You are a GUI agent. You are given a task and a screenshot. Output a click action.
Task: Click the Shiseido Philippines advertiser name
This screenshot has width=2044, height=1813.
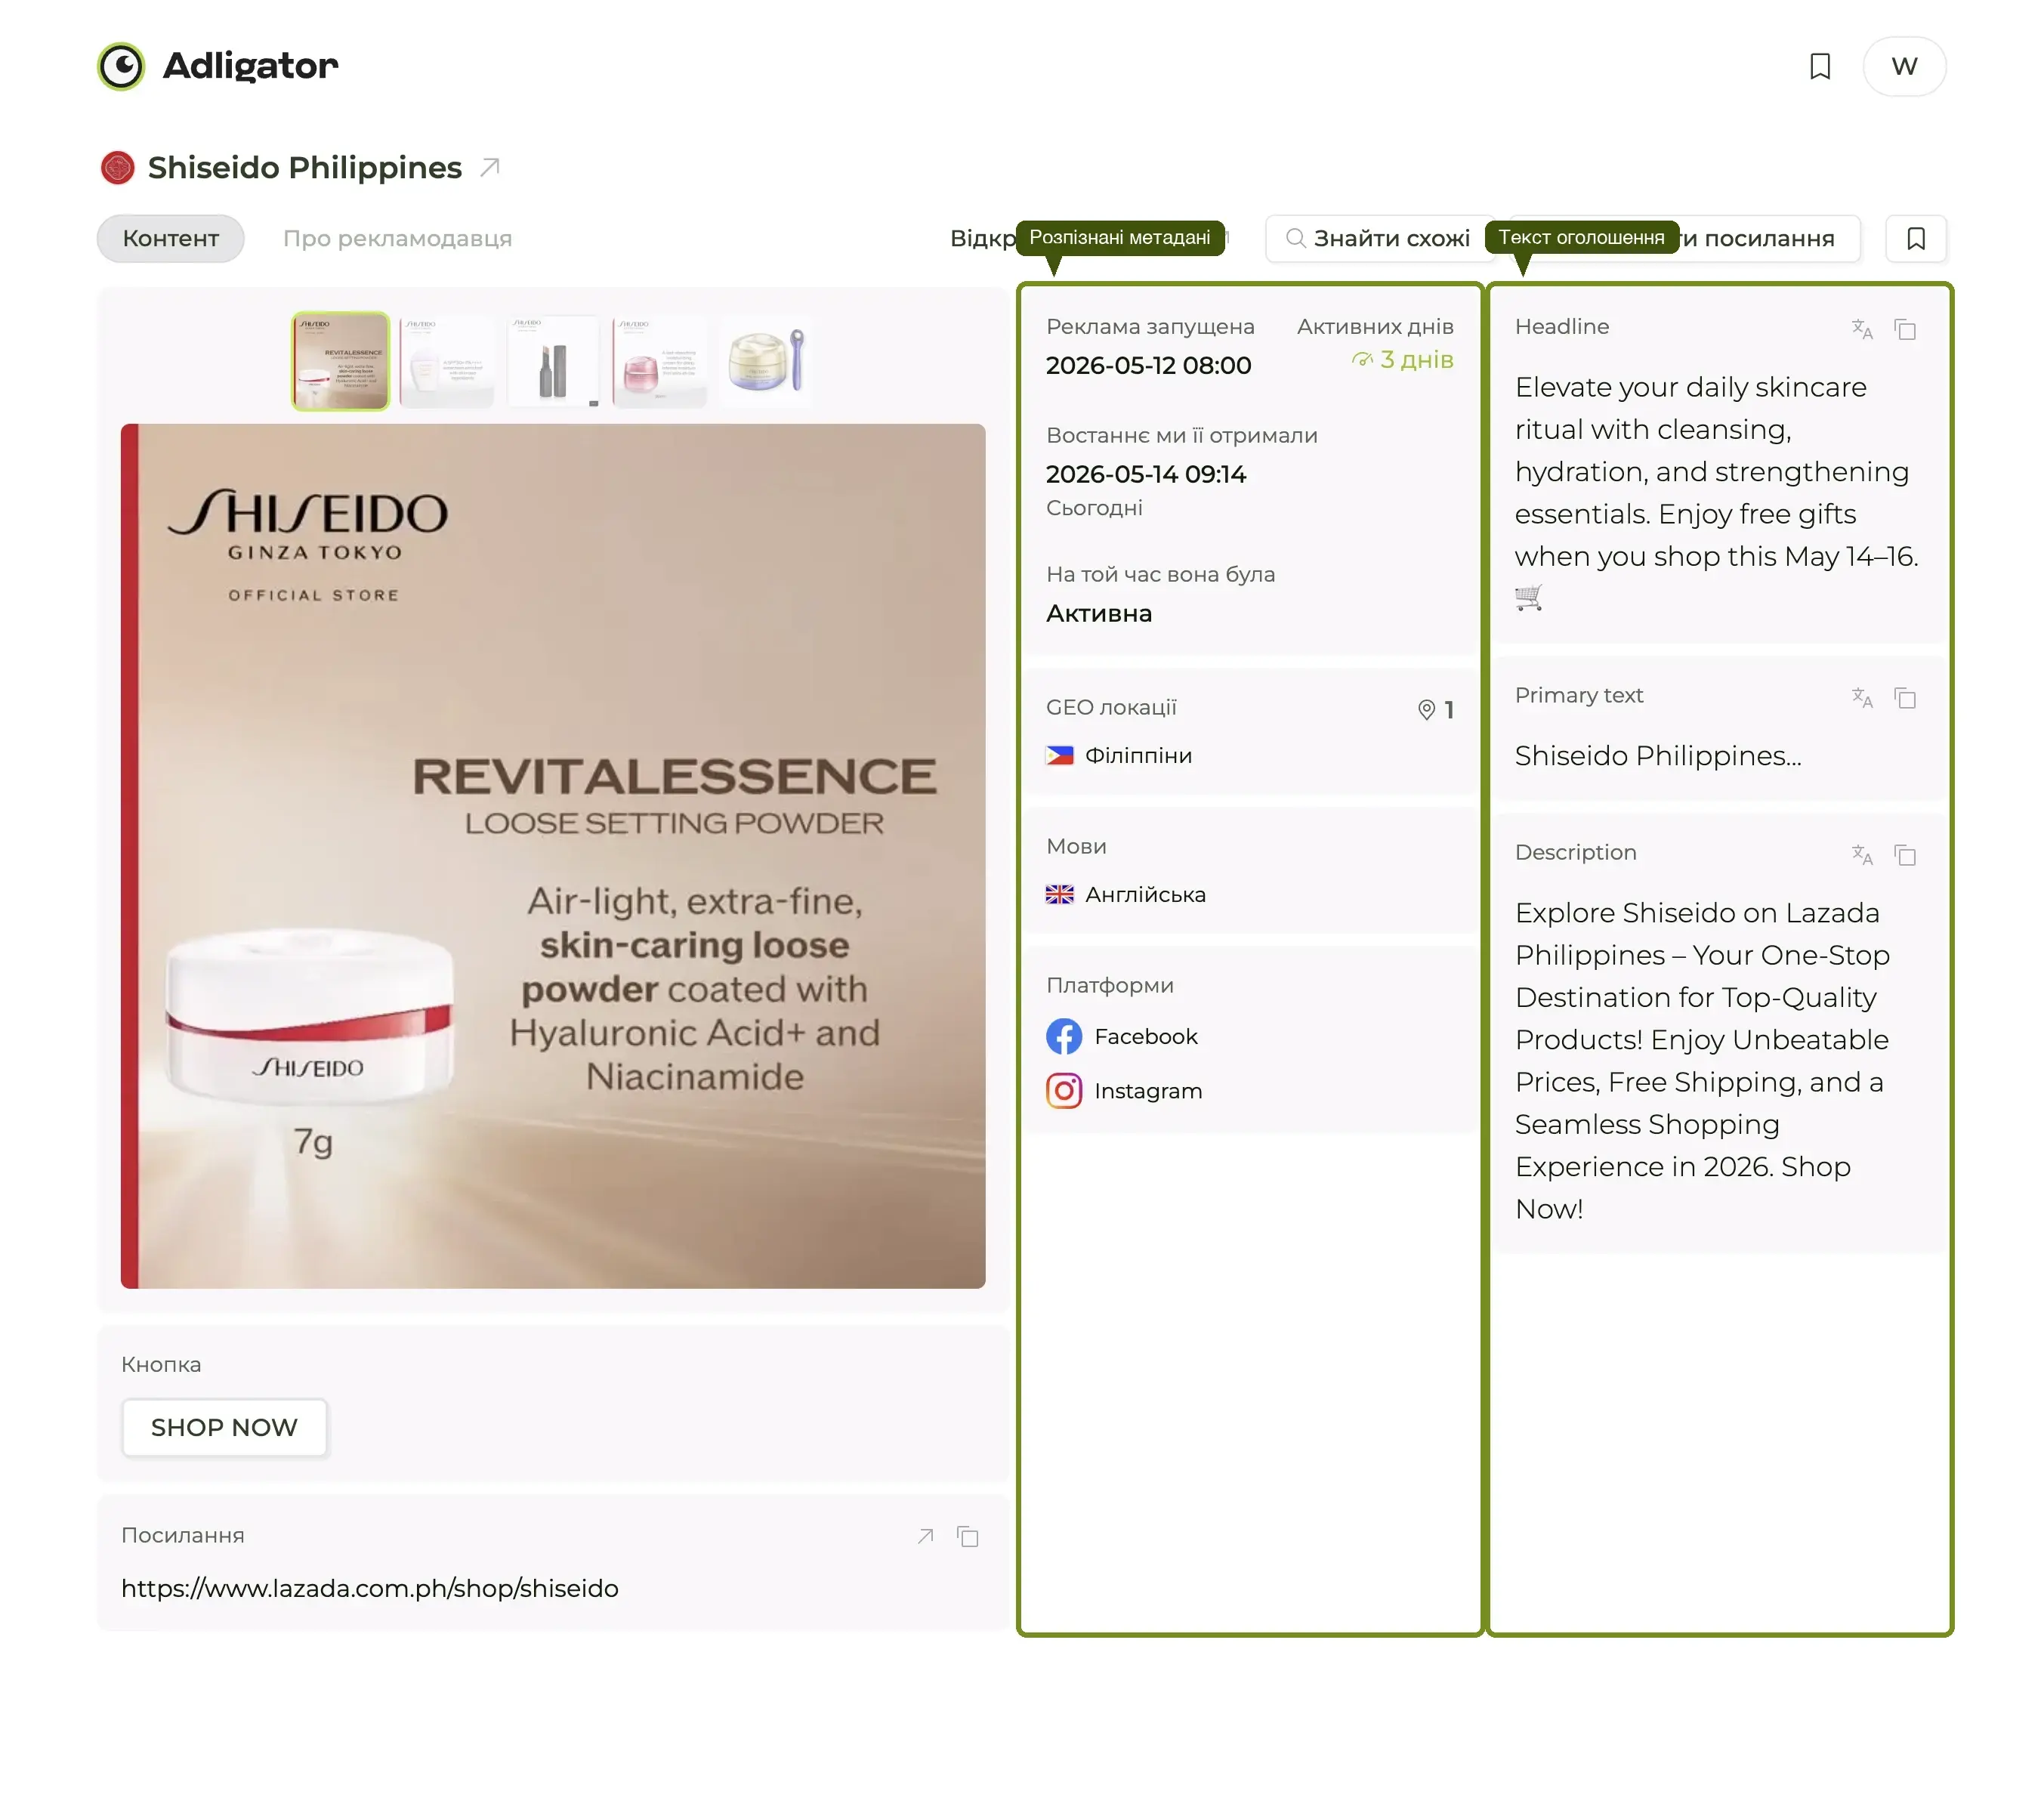305,167
